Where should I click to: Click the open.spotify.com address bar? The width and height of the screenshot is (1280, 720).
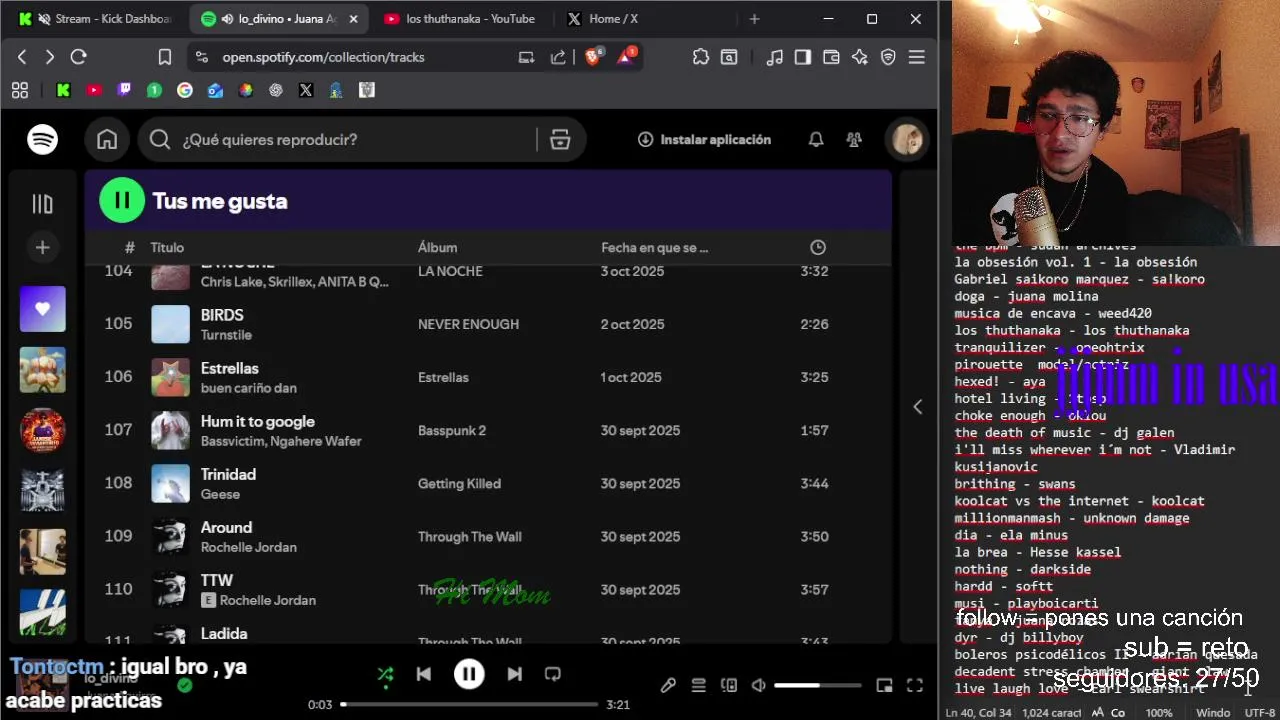323,57
